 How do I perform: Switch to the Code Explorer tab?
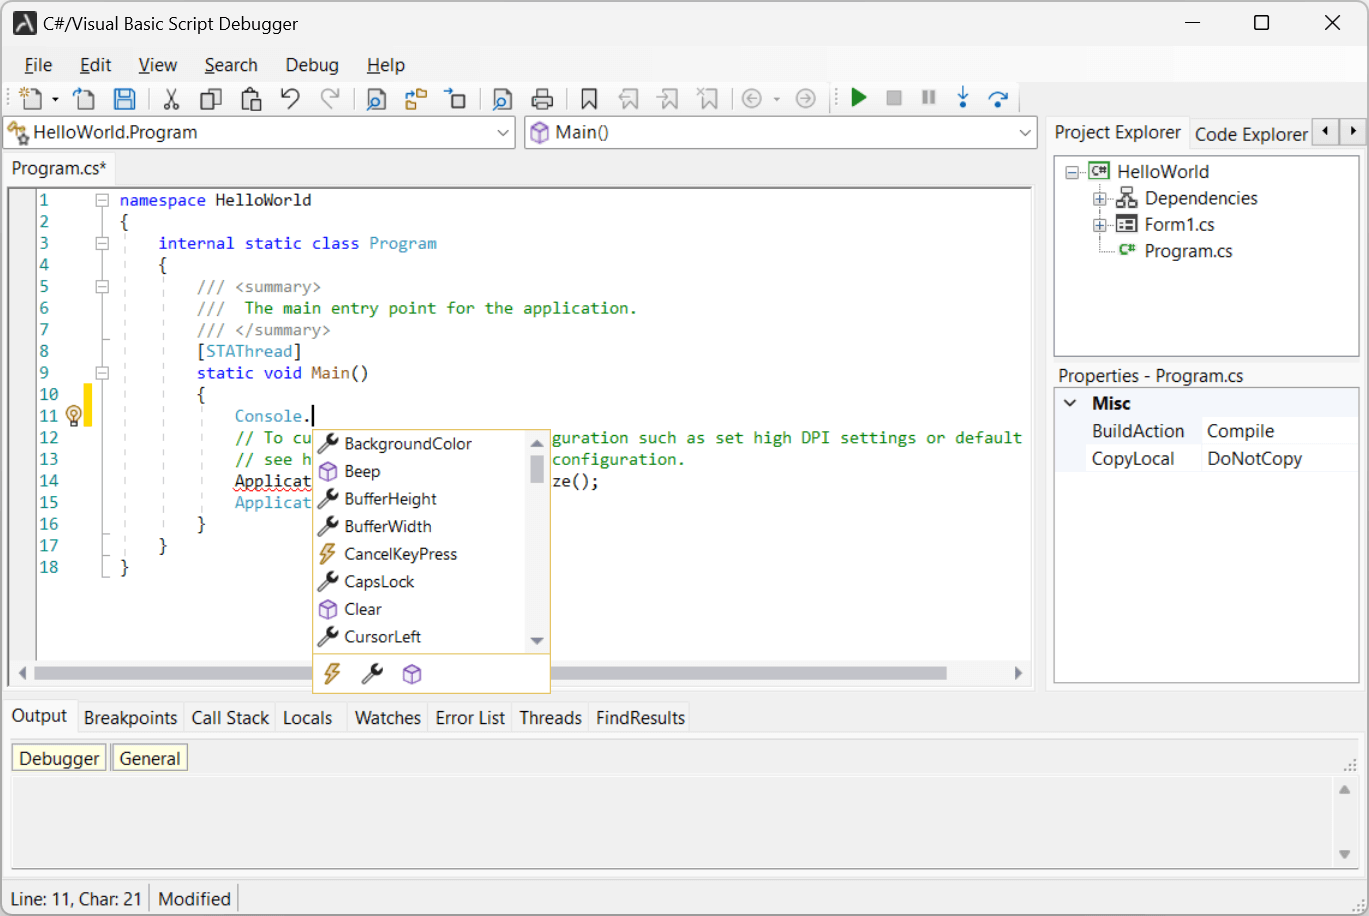(x=1251, y=132)
